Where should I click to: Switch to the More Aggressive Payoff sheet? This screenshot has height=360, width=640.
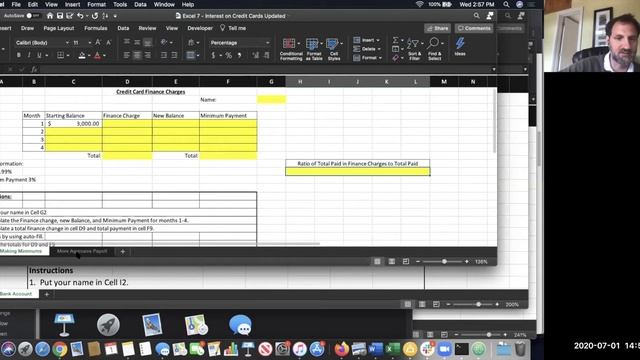point(82,251)
